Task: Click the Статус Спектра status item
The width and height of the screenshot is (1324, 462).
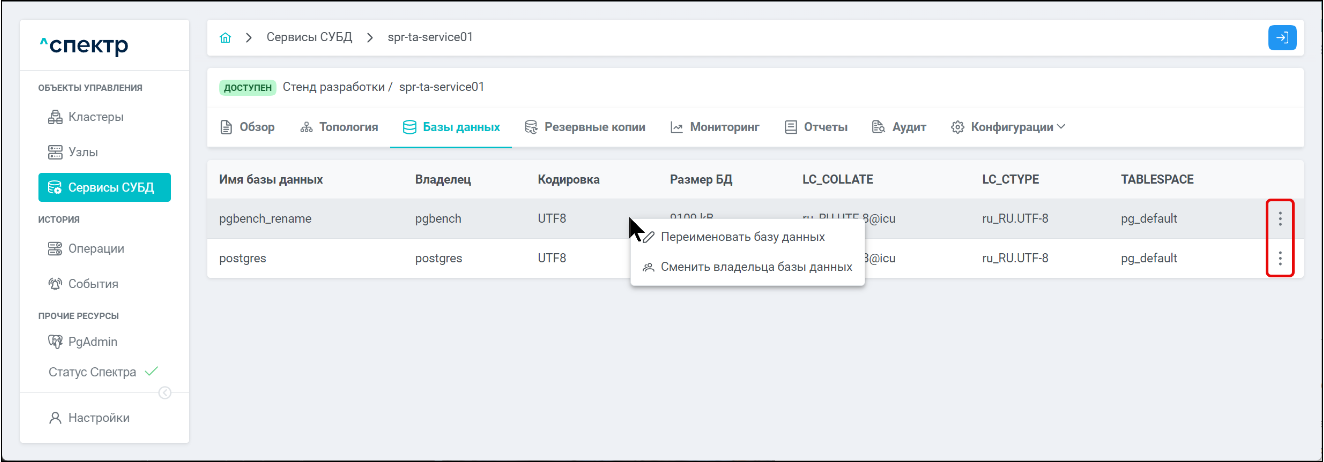Action: pos(92,372)
